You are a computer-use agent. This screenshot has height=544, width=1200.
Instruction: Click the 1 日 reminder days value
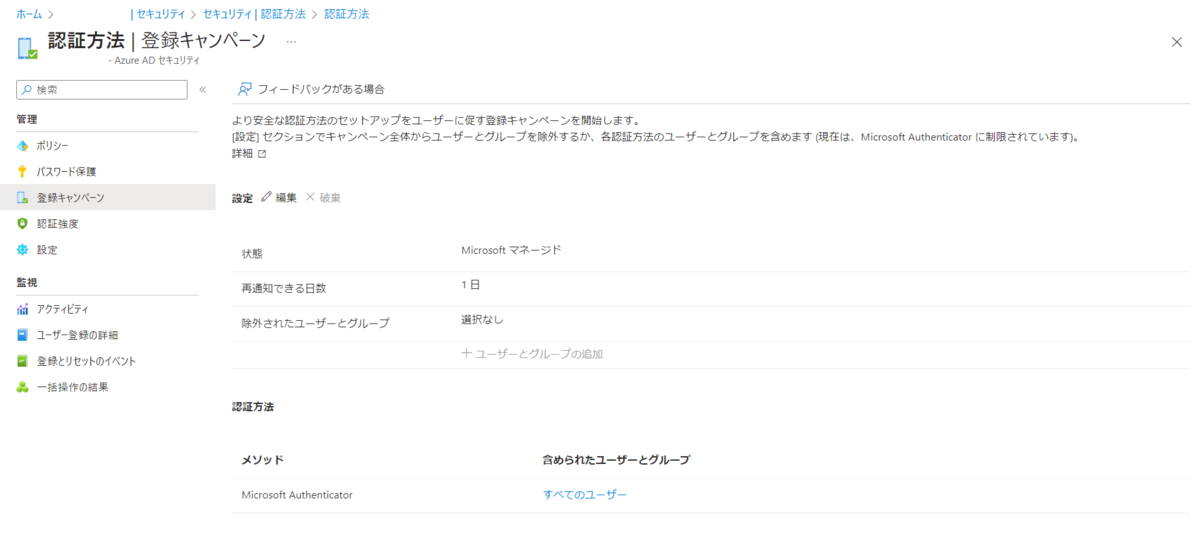[471, 285]
